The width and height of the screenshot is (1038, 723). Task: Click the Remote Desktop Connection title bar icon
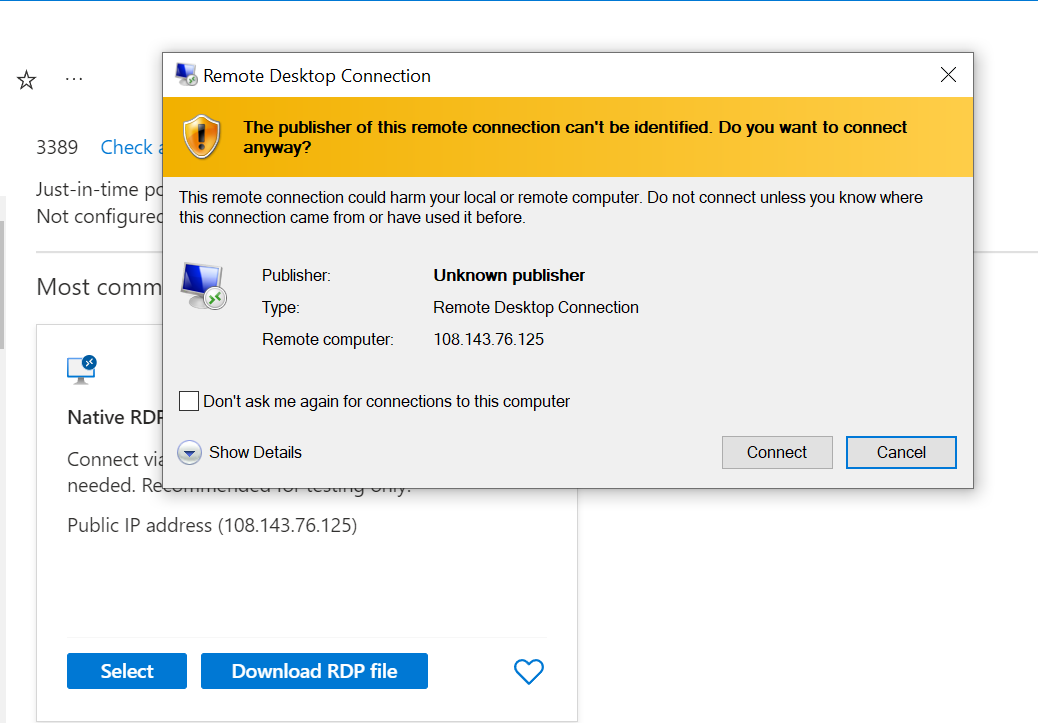186,75
